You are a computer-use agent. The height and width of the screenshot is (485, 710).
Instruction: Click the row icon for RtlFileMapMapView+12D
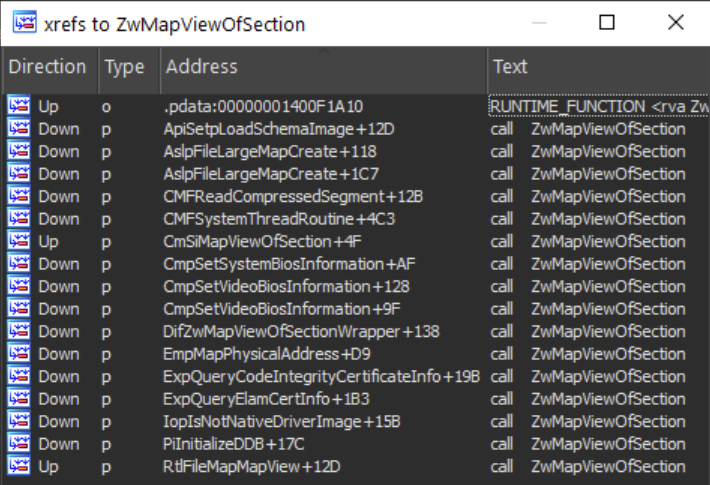[x=18, y=466]
